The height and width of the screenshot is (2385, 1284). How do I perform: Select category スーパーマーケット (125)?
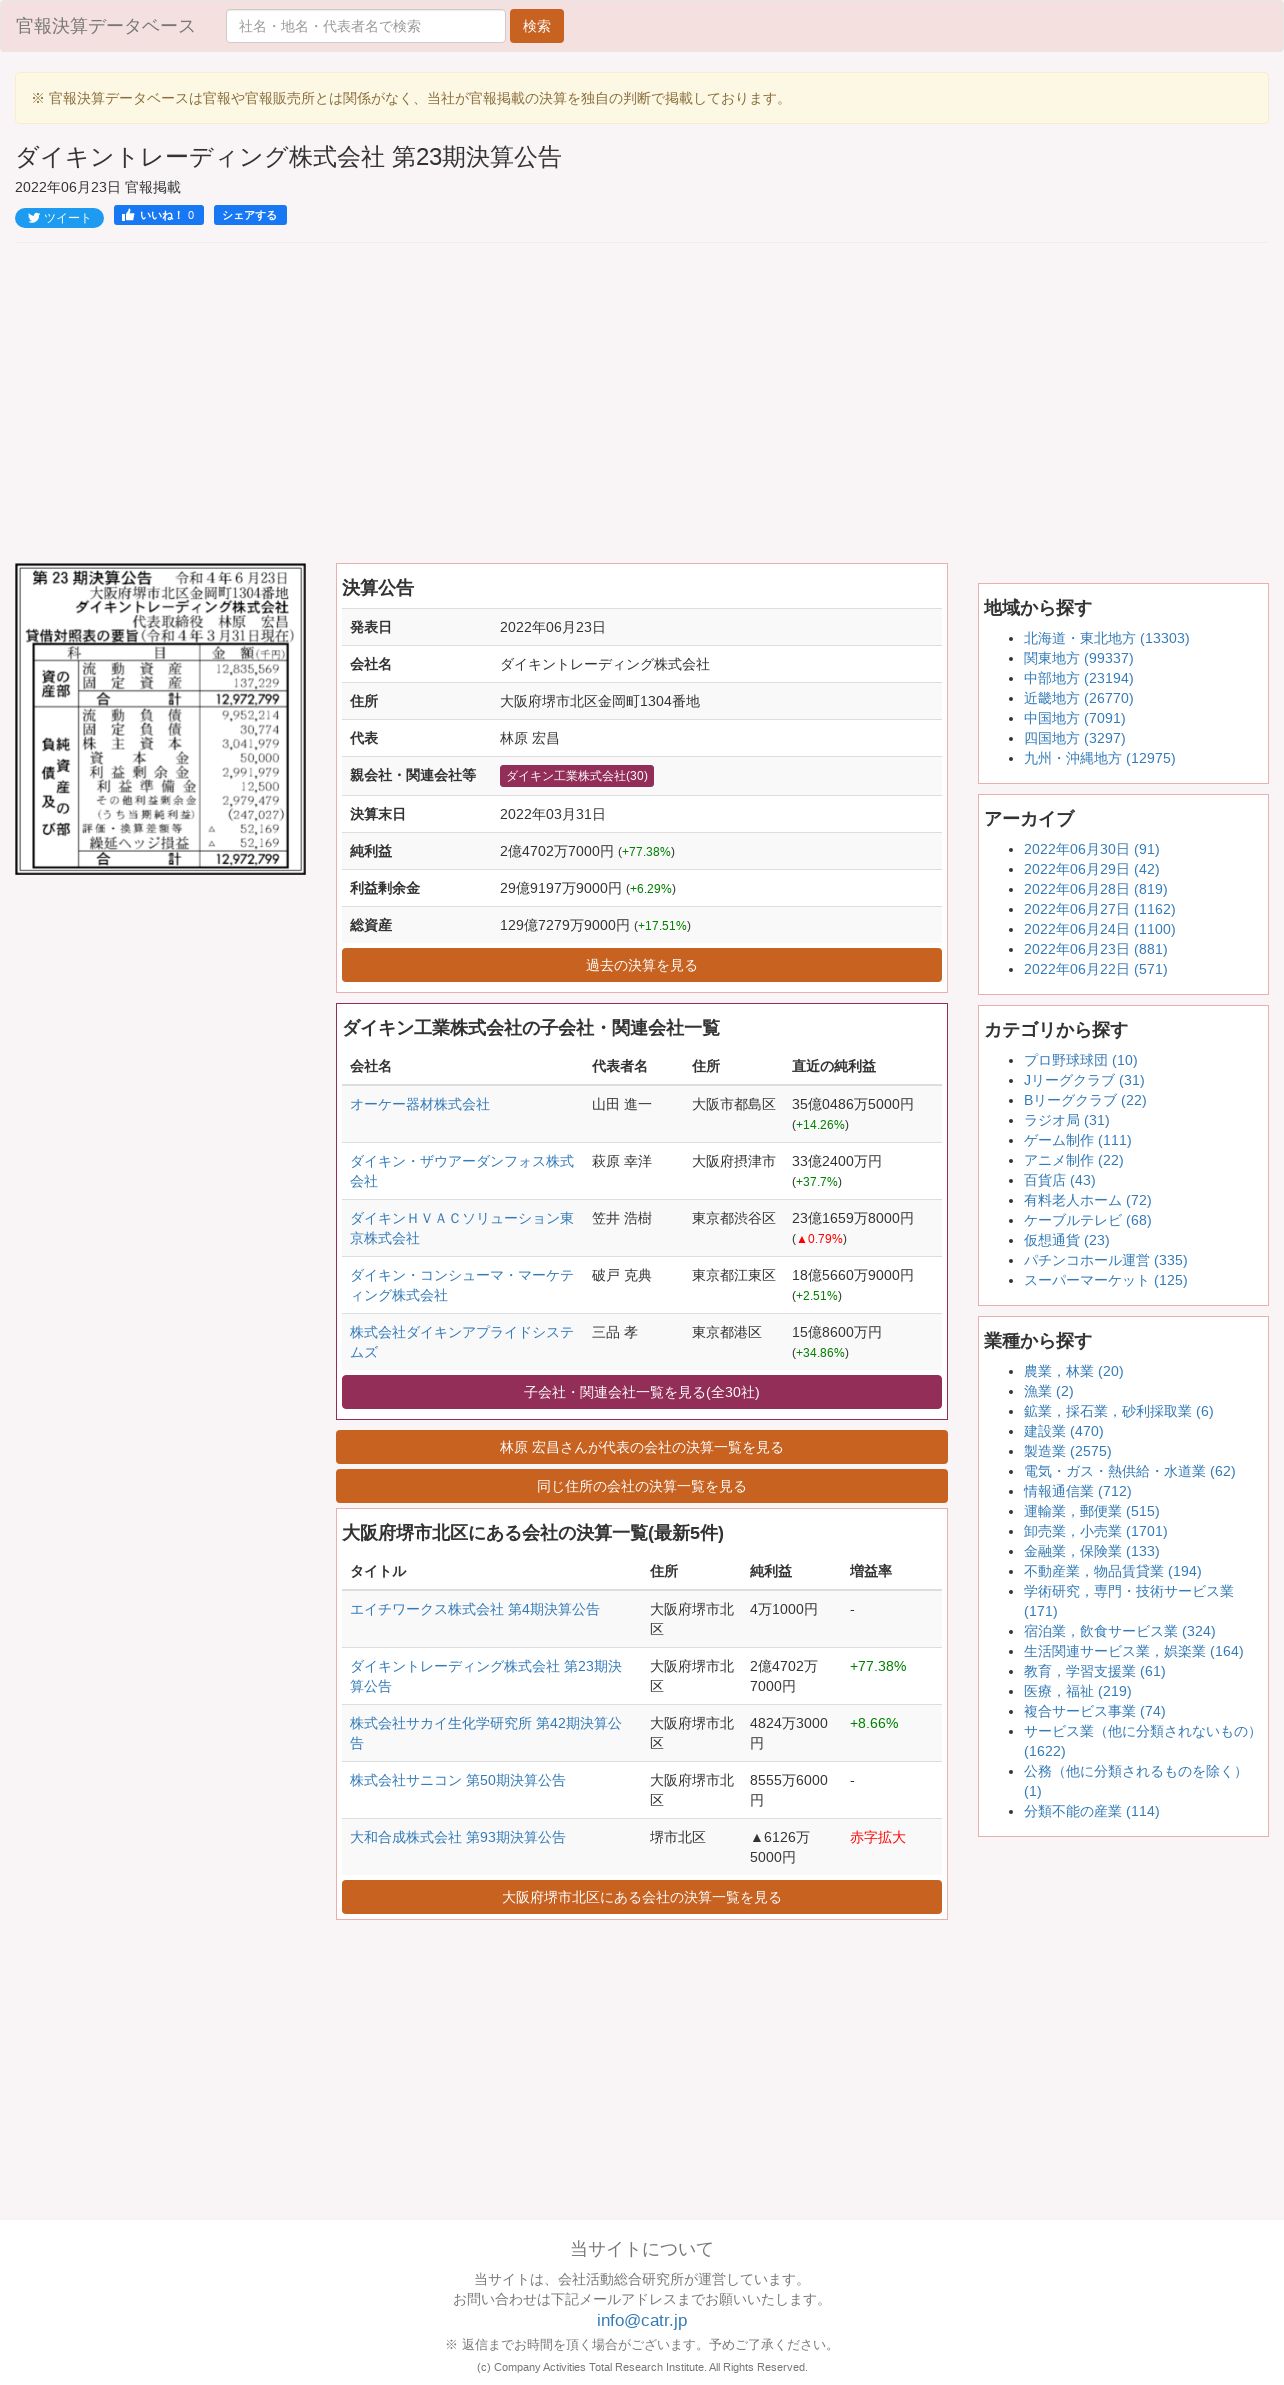tap(1105, 1280)
